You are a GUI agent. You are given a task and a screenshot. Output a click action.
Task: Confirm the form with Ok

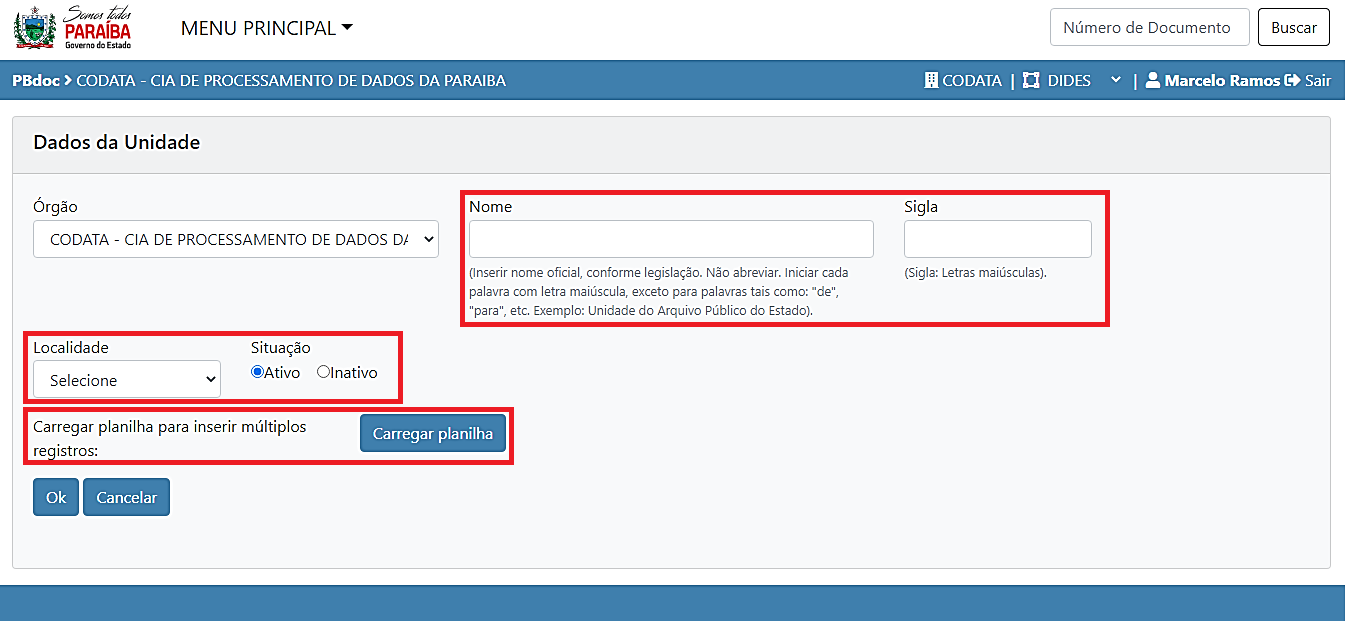pyautogui.click(x=56, y=497)
